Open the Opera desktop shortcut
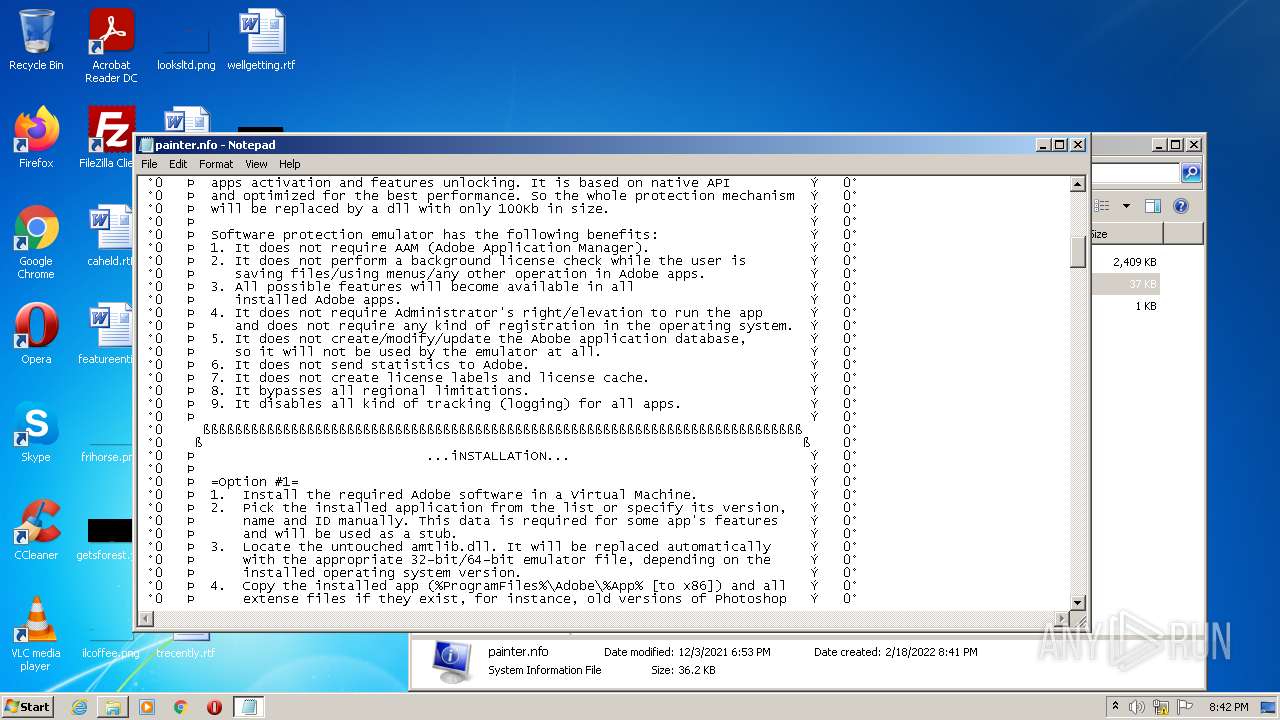Screen dimensions: 1280x720 (36, 334)
